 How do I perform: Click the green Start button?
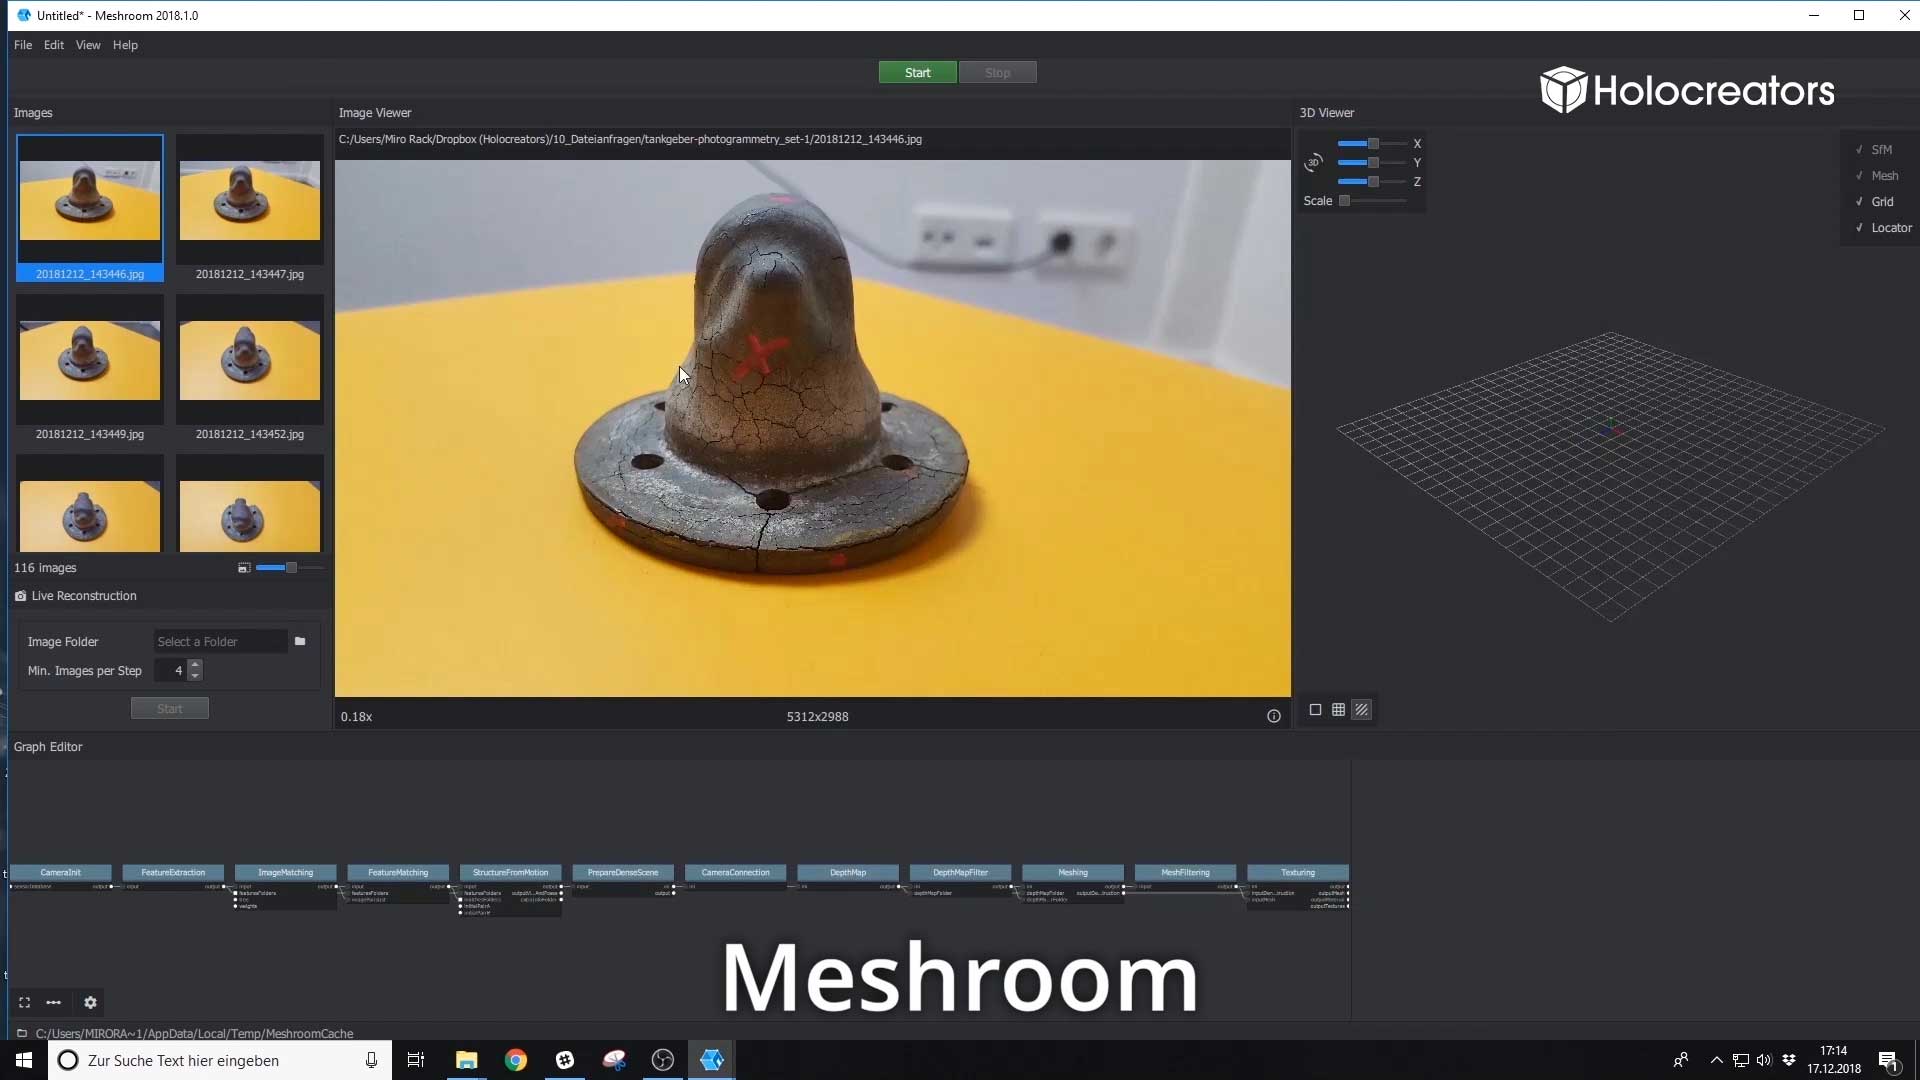tap(917, 72)
